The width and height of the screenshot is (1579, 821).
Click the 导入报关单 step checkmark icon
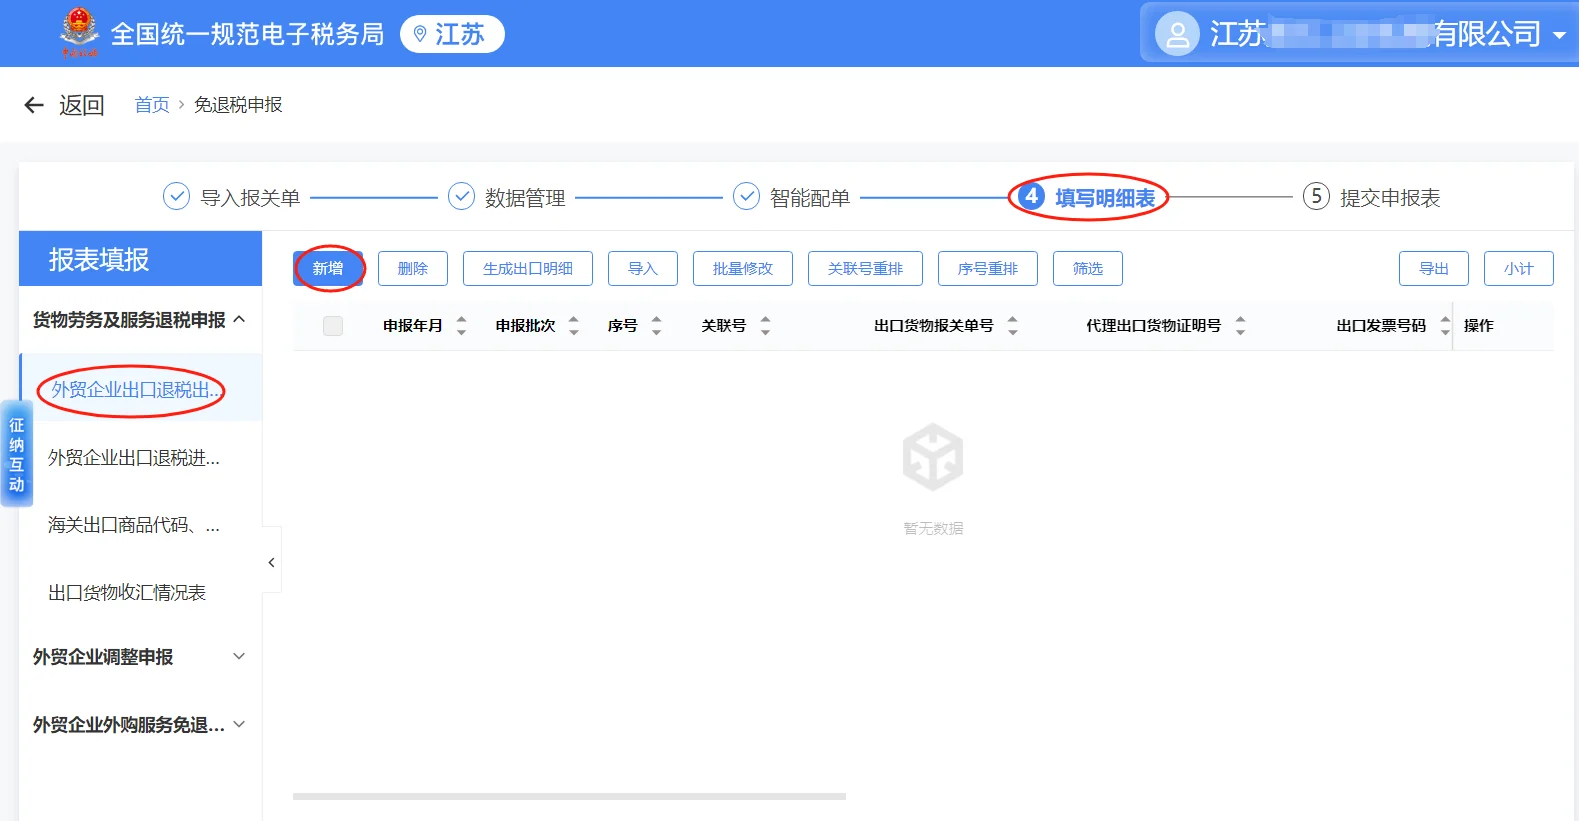click(x=176, y=196)
